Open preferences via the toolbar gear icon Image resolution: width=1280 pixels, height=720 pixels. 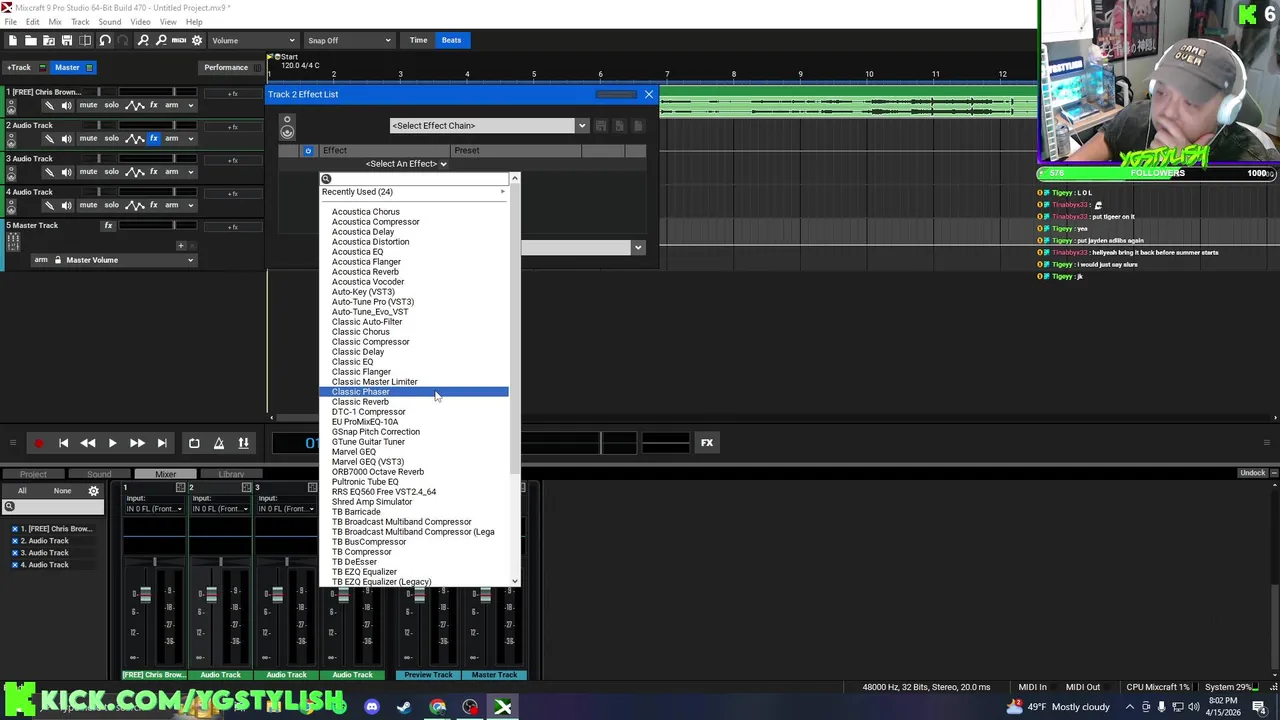(197, 40)
